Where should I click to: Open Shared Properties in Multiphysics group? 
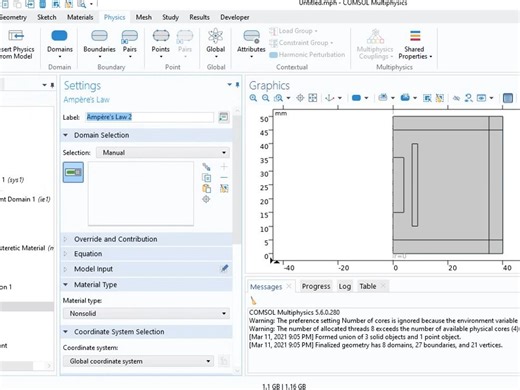415,45
